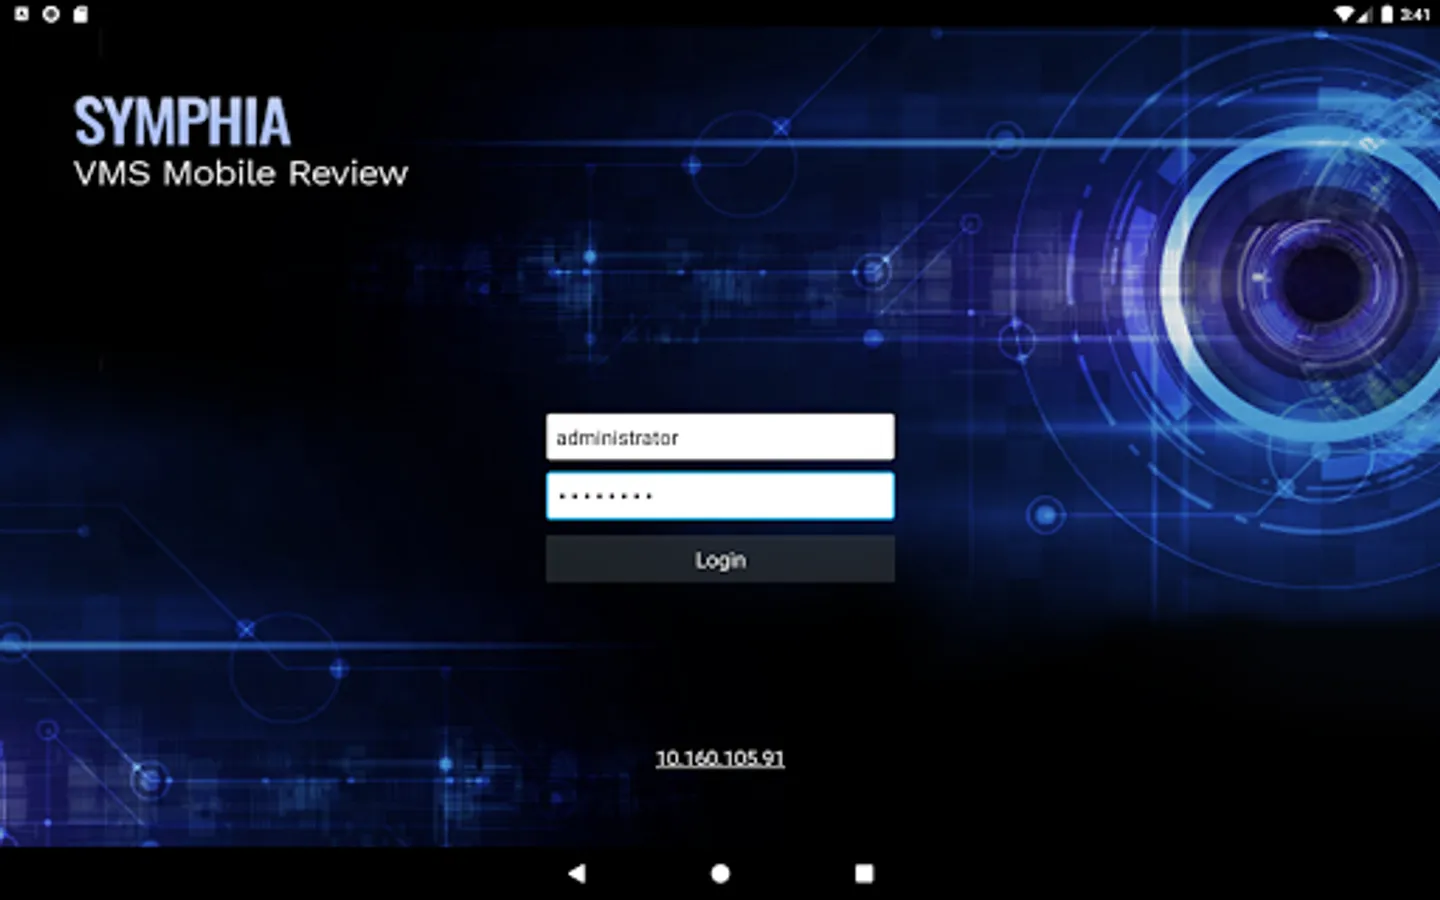
Task: Tap the circular notification icon in status bar
Action: click(51, 14)
